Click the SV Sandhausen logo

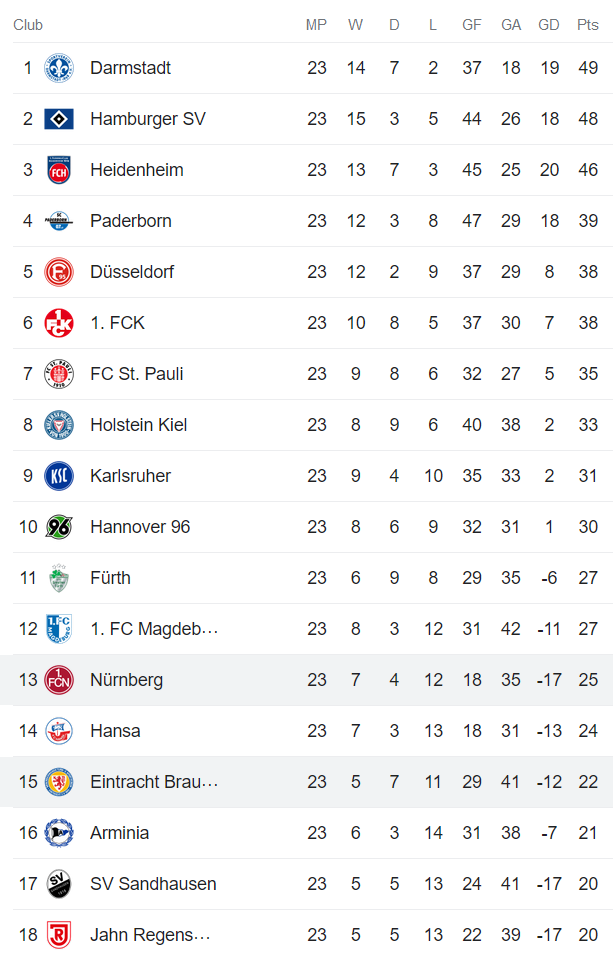(59, 884)
